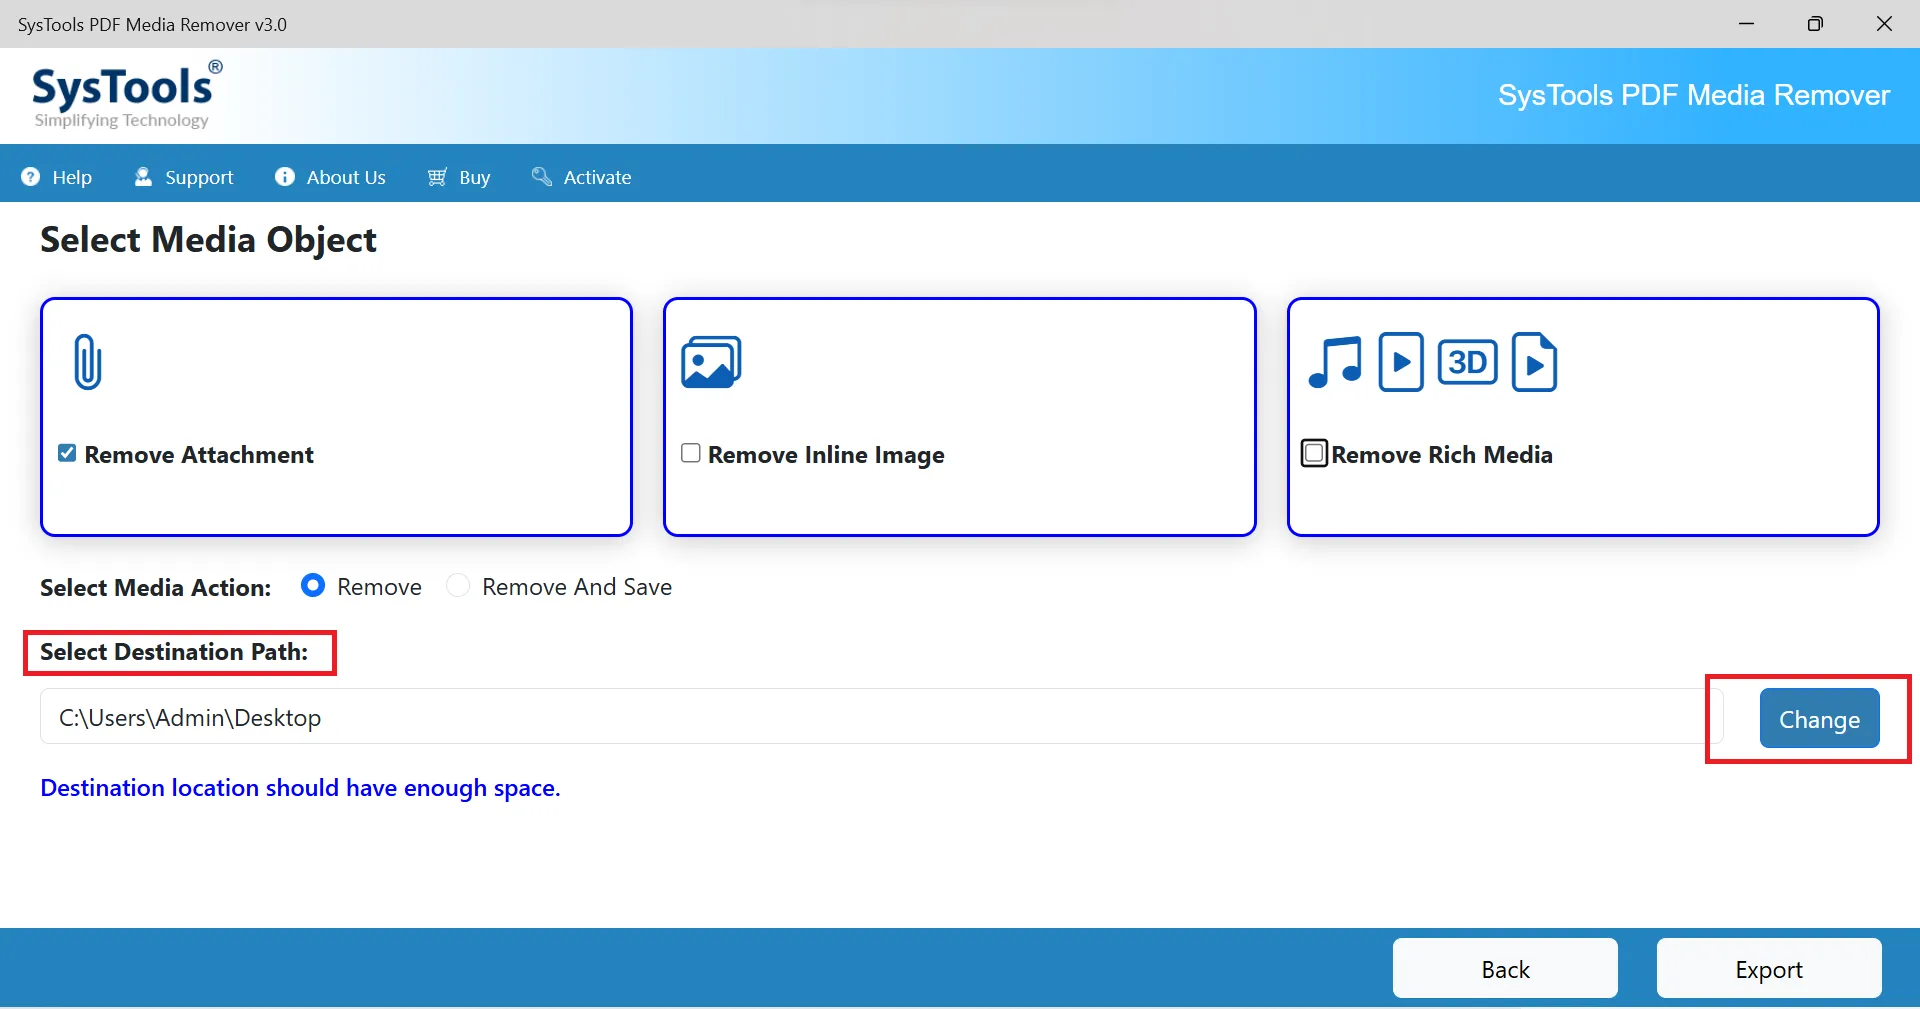The height and width of the screenshot is (1009, 1920).
Task: Choose the Remove And Save option
Action: (458, 586)
